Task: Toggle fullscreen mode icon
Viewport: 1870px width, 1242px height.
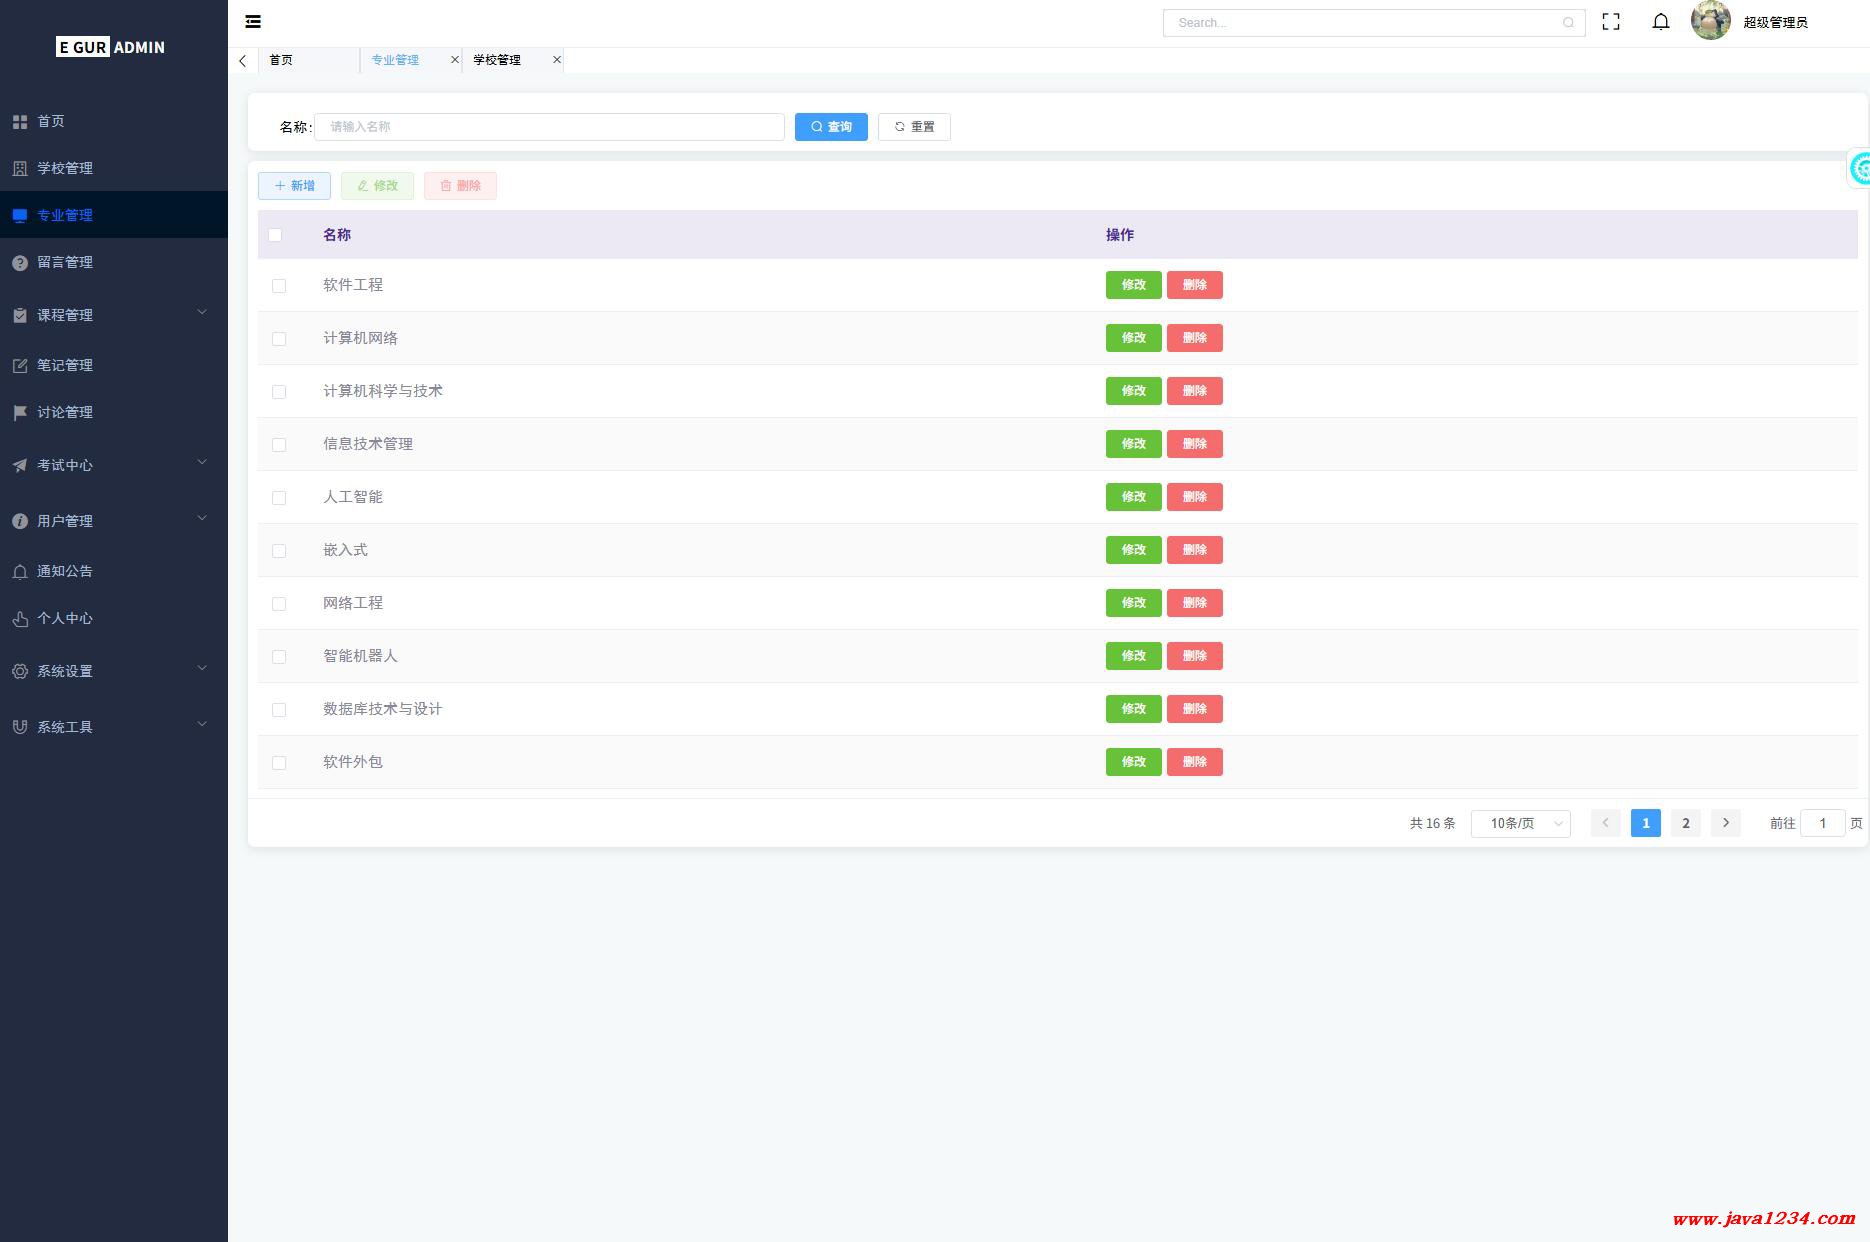Action: point(1610,22)
